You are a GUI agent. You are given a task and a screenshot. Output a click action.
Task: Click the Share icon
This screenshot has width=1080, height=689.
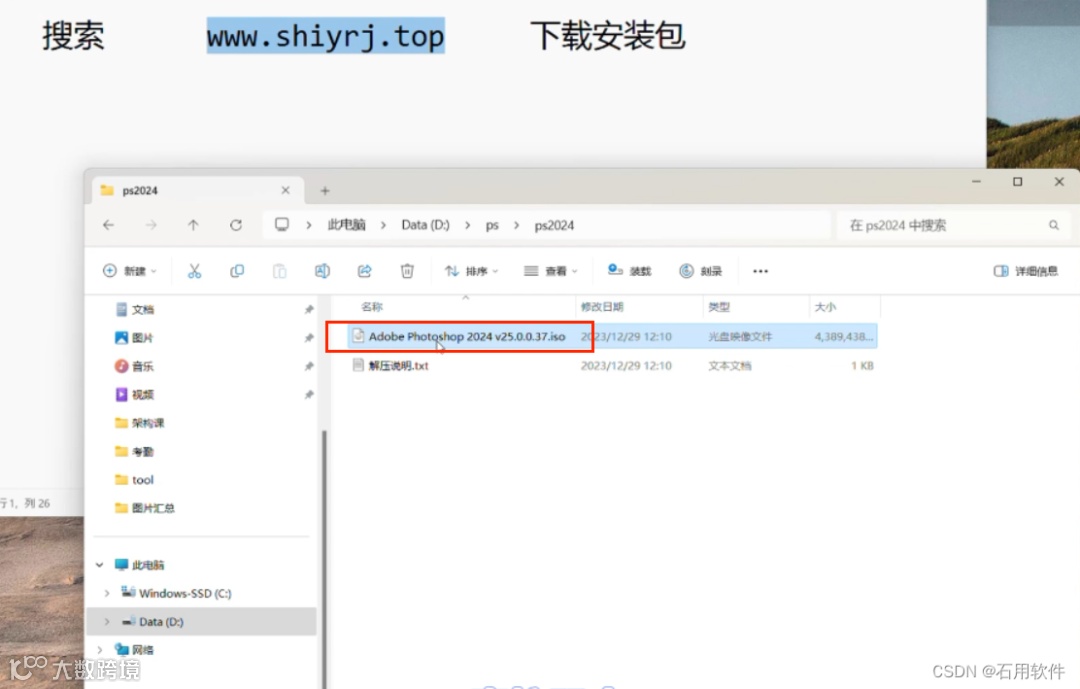(364, 271)
